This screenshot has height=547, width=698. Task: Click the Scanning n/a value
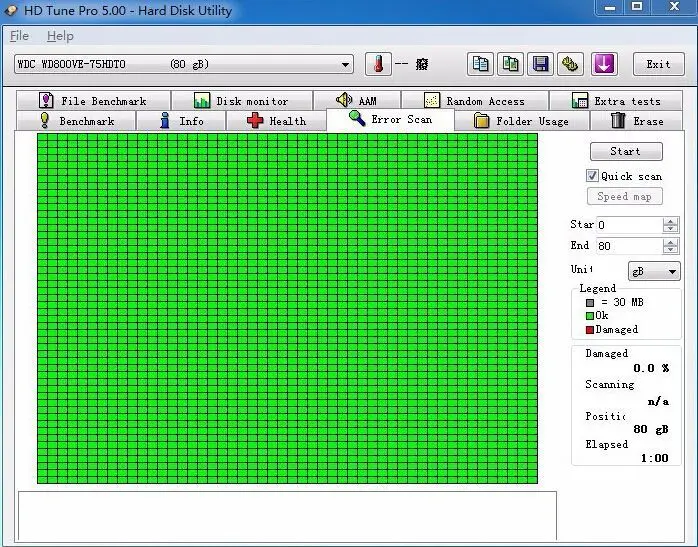click(x=658, y=401)
